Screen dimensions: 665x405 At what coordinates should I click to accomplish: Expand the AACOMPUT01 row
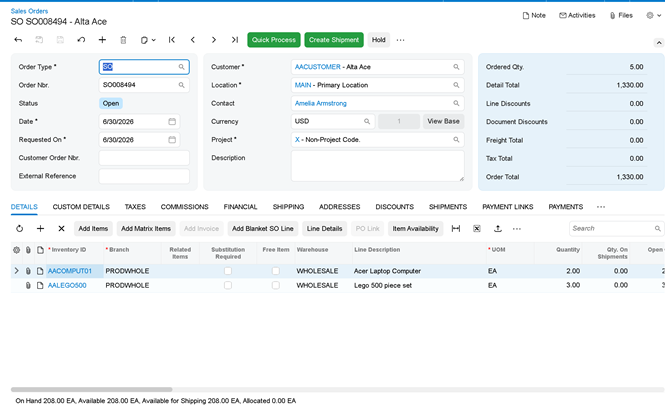(x=17, y=271)
